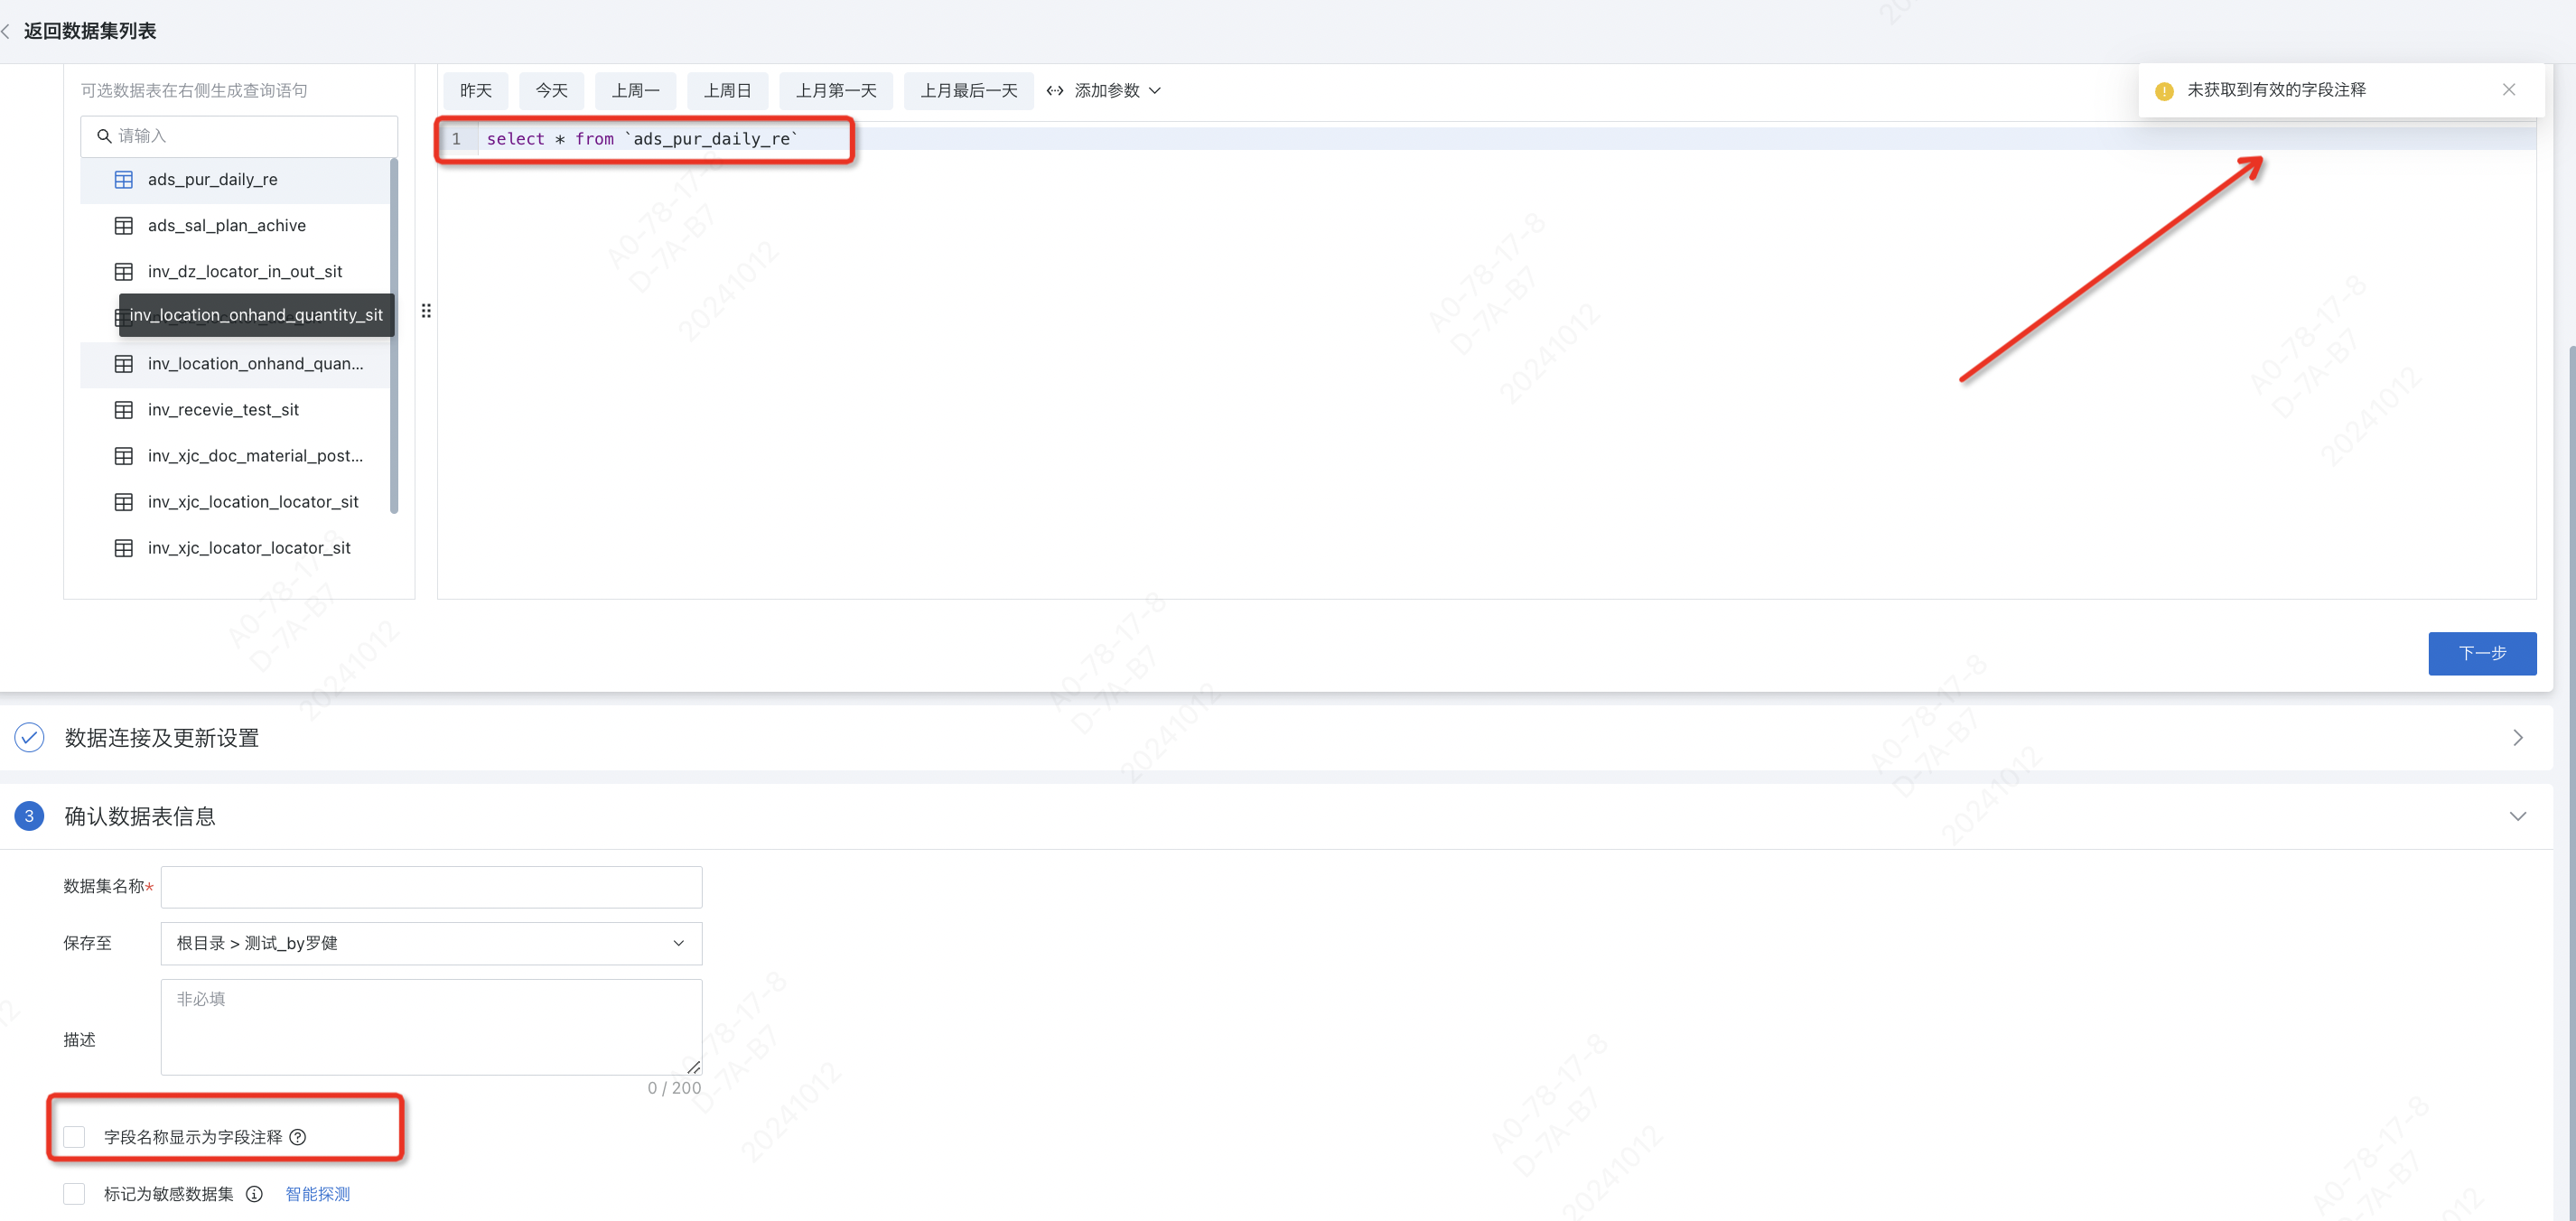Click the 数据连接及更新设置 section title
The height and width of the screenshot is (1221, 2576).
point(162,738)
